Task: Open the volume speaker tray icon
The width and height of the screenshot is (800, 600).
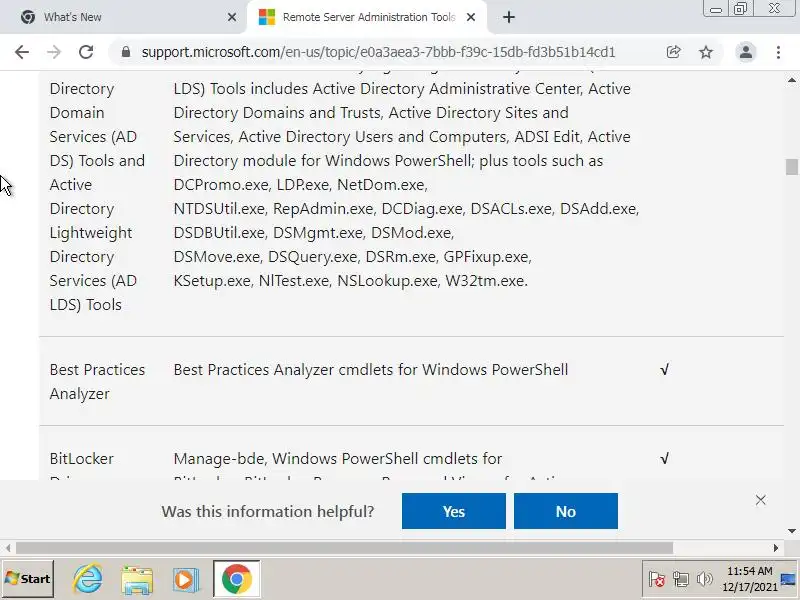Action: (705, 579)
